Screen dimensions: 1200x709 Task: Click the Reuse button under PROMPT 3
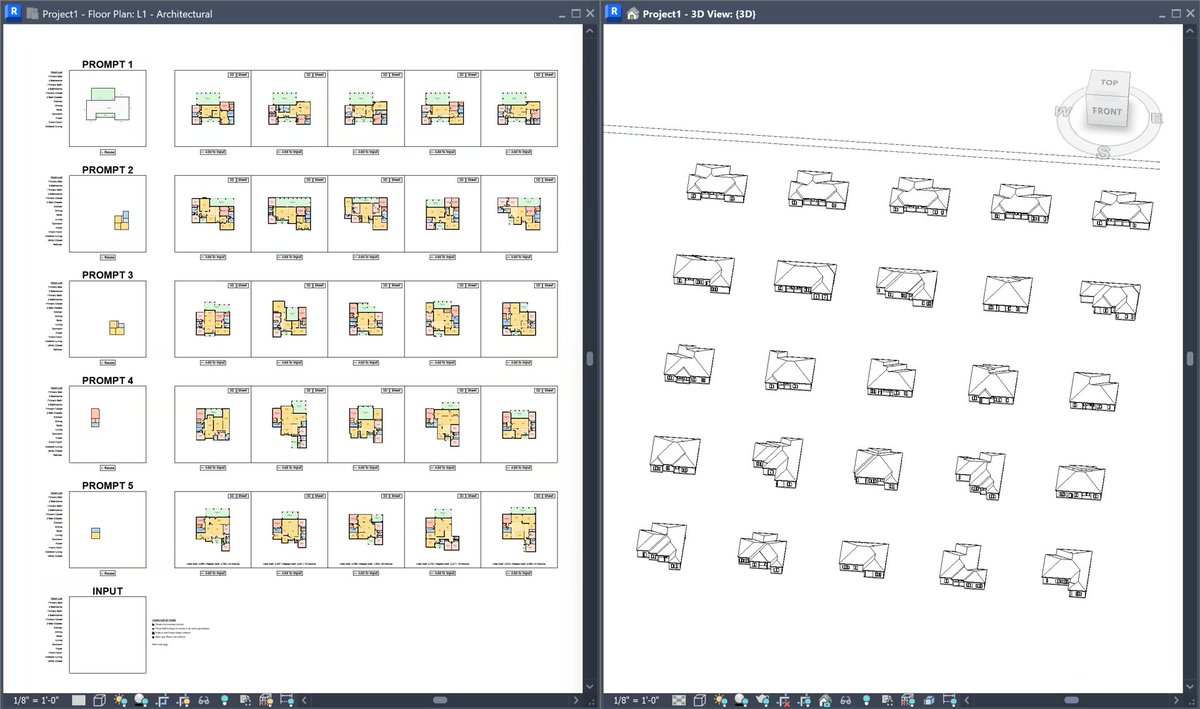(108, 364)
